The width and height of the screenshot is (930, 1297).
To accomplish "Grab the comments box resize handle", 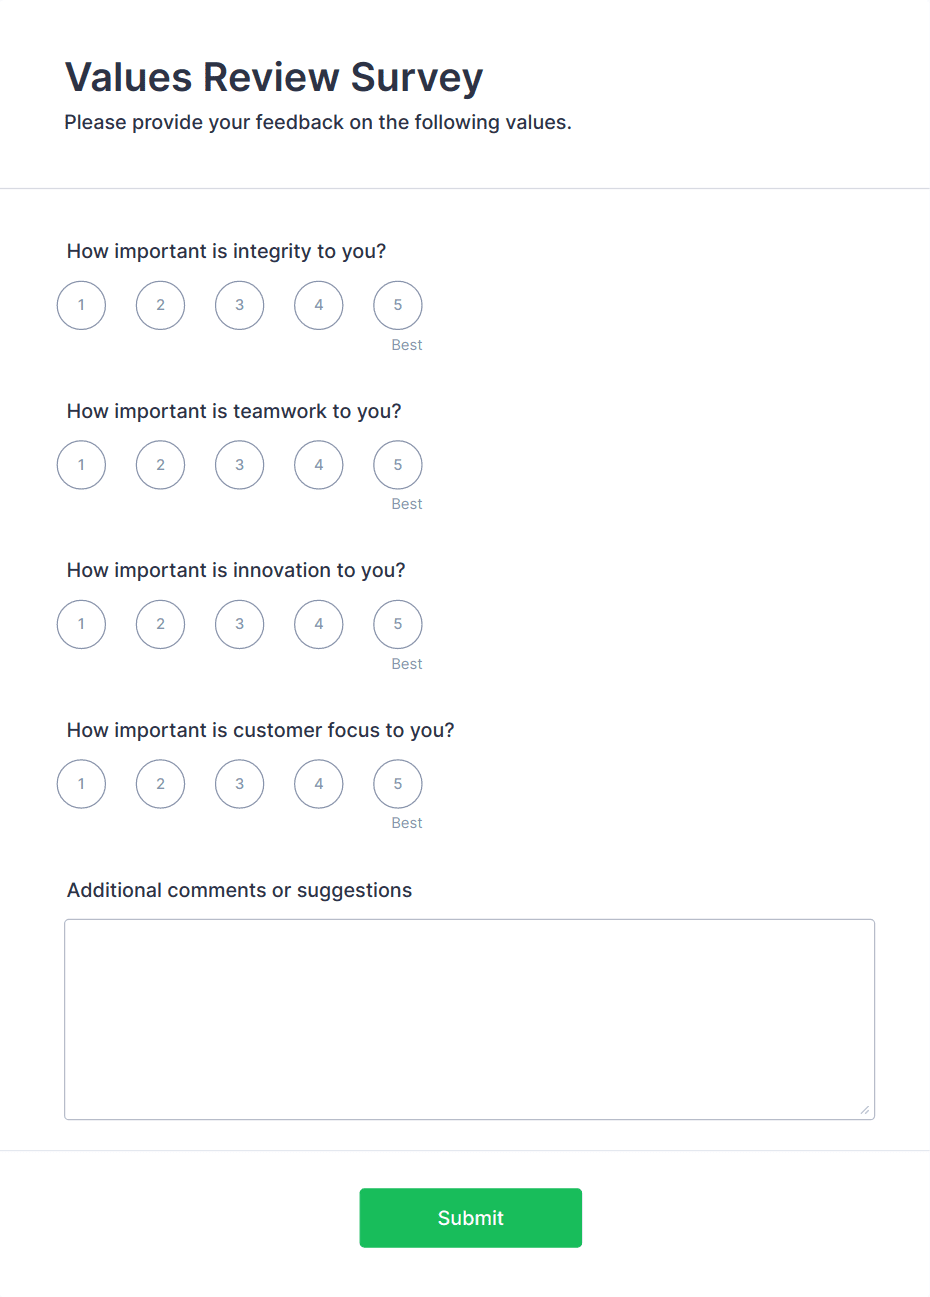I will [865, 1109].
